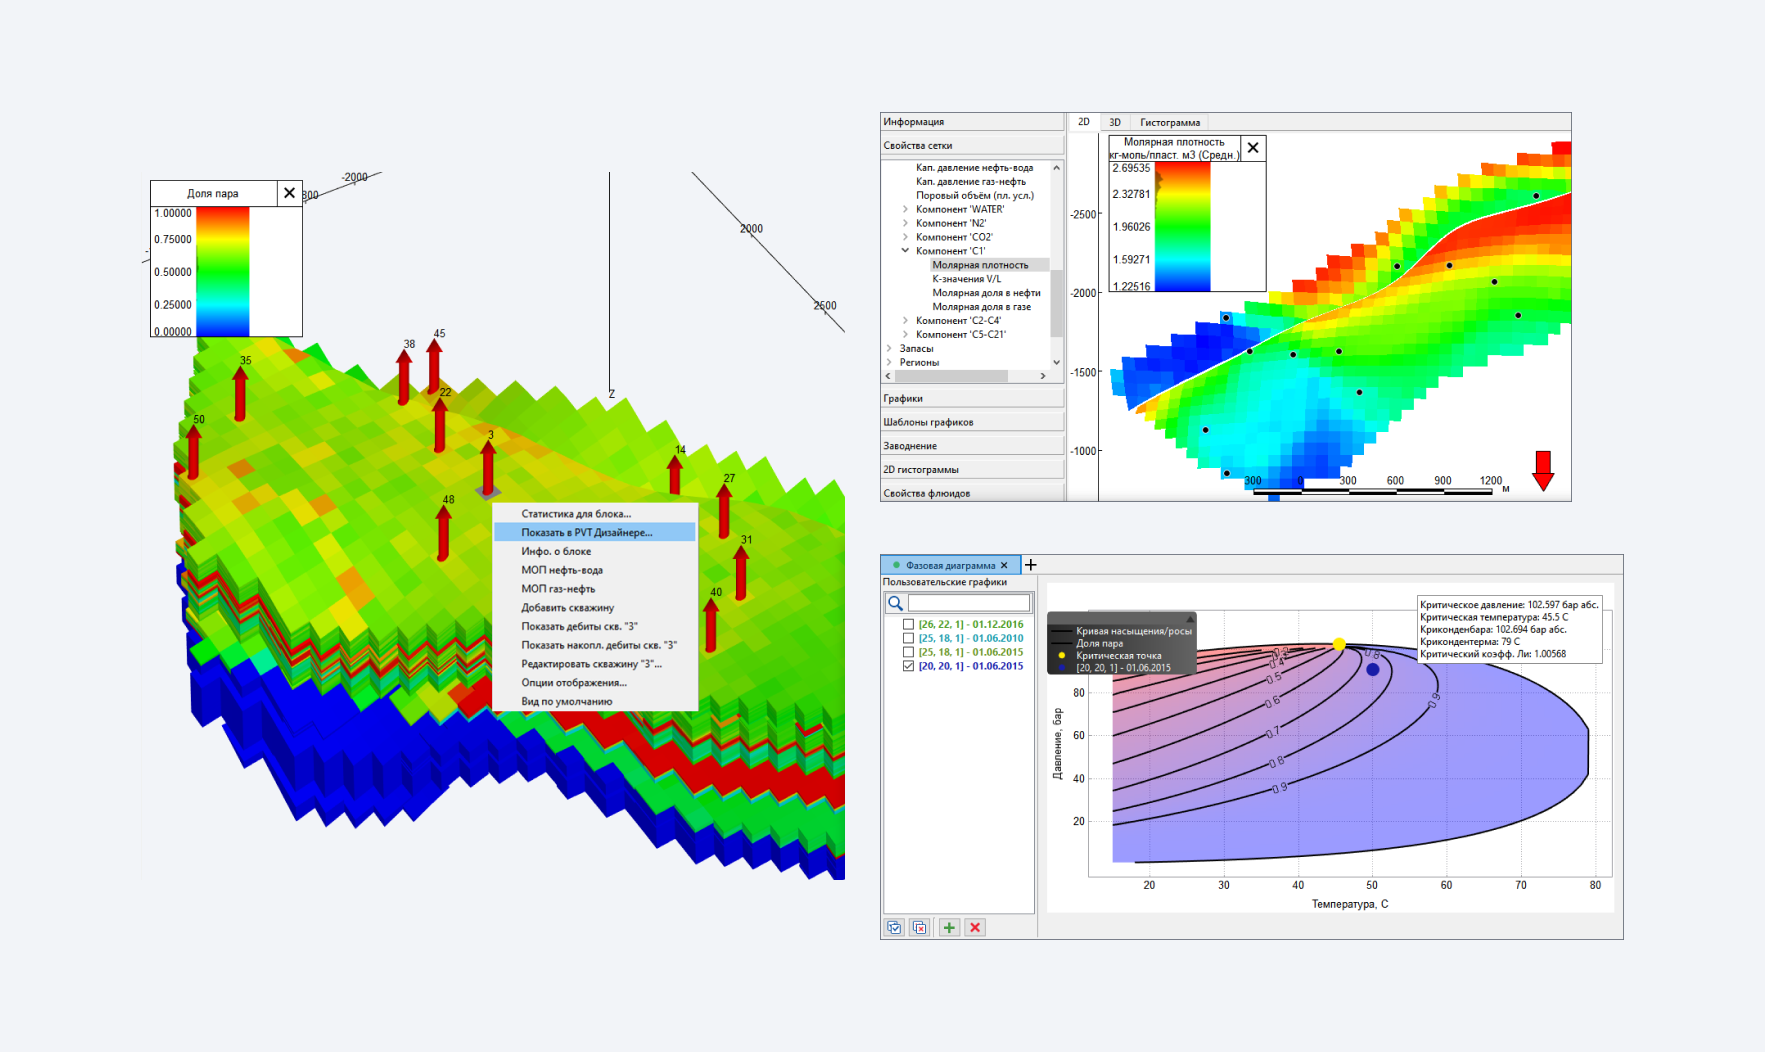Expand Компонент 'C5-C21' tree node
The height and width of the screenshot is (1052, 1765).
point(905,335)
